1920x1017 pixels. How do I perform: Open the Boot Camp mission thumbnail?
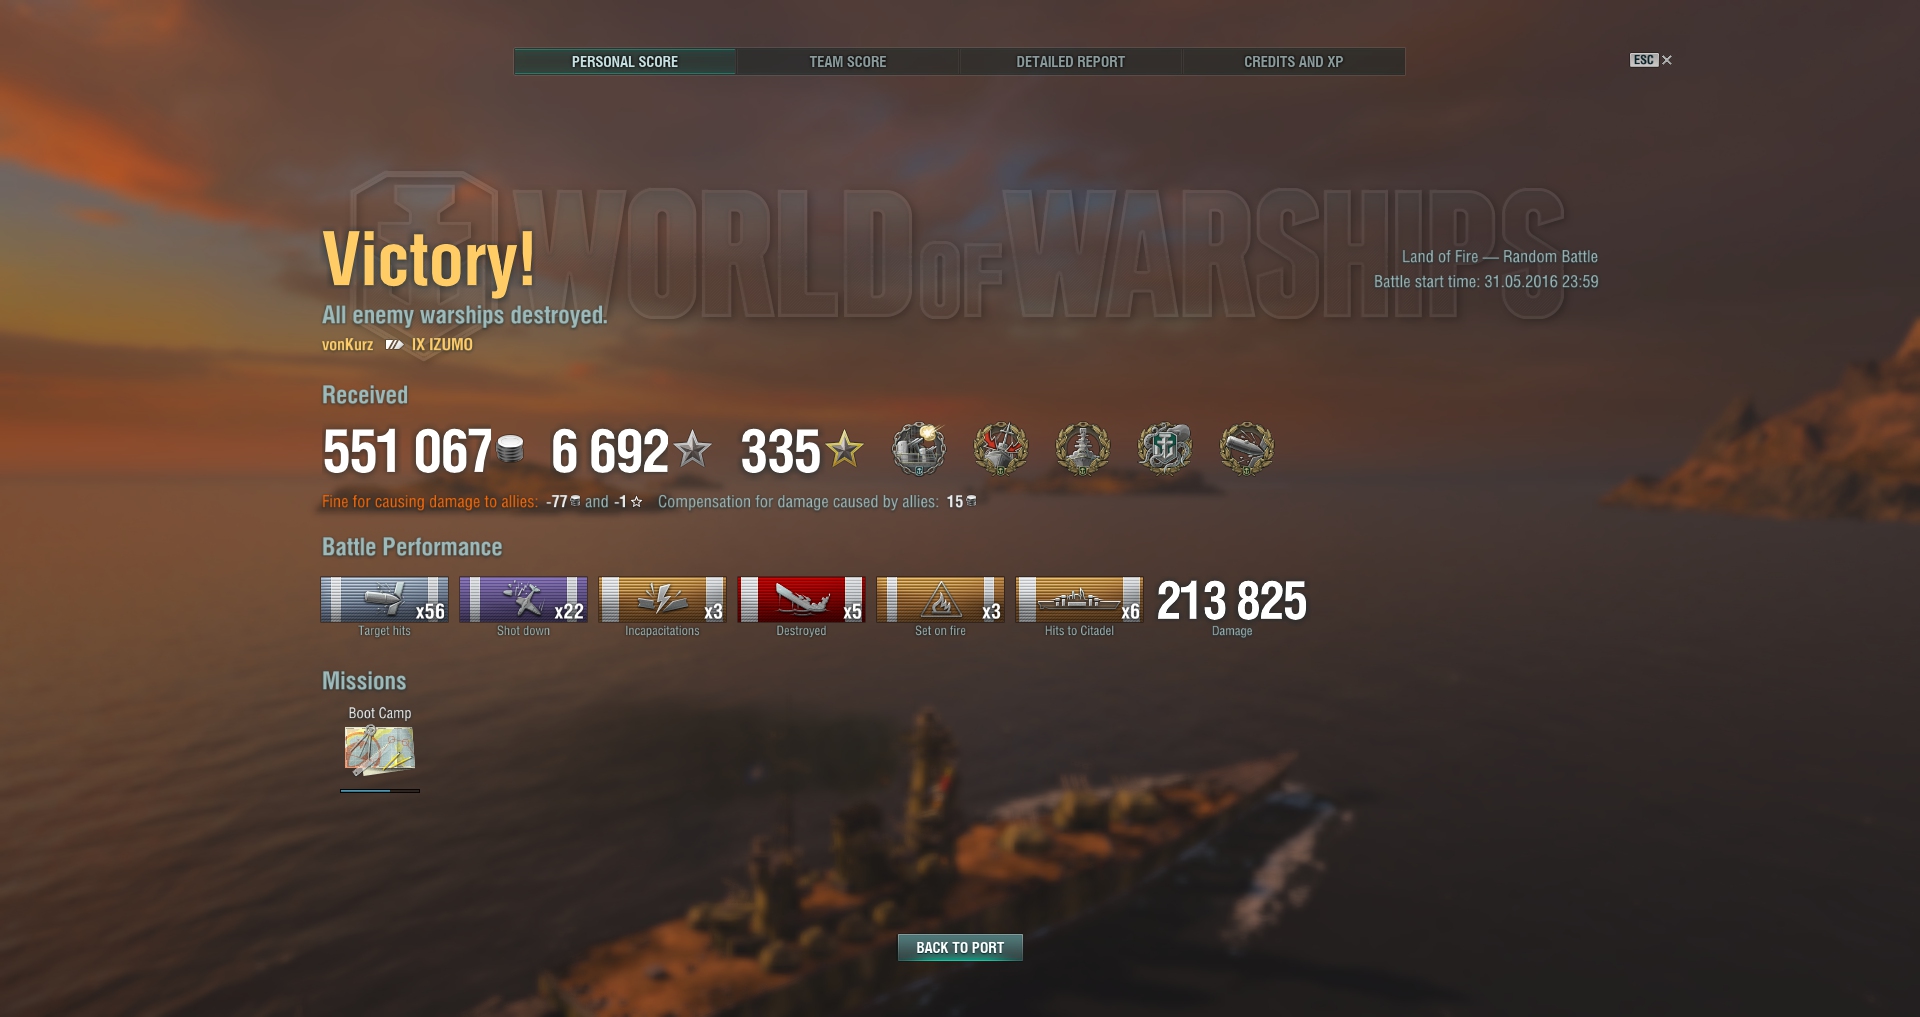(380, 750)
